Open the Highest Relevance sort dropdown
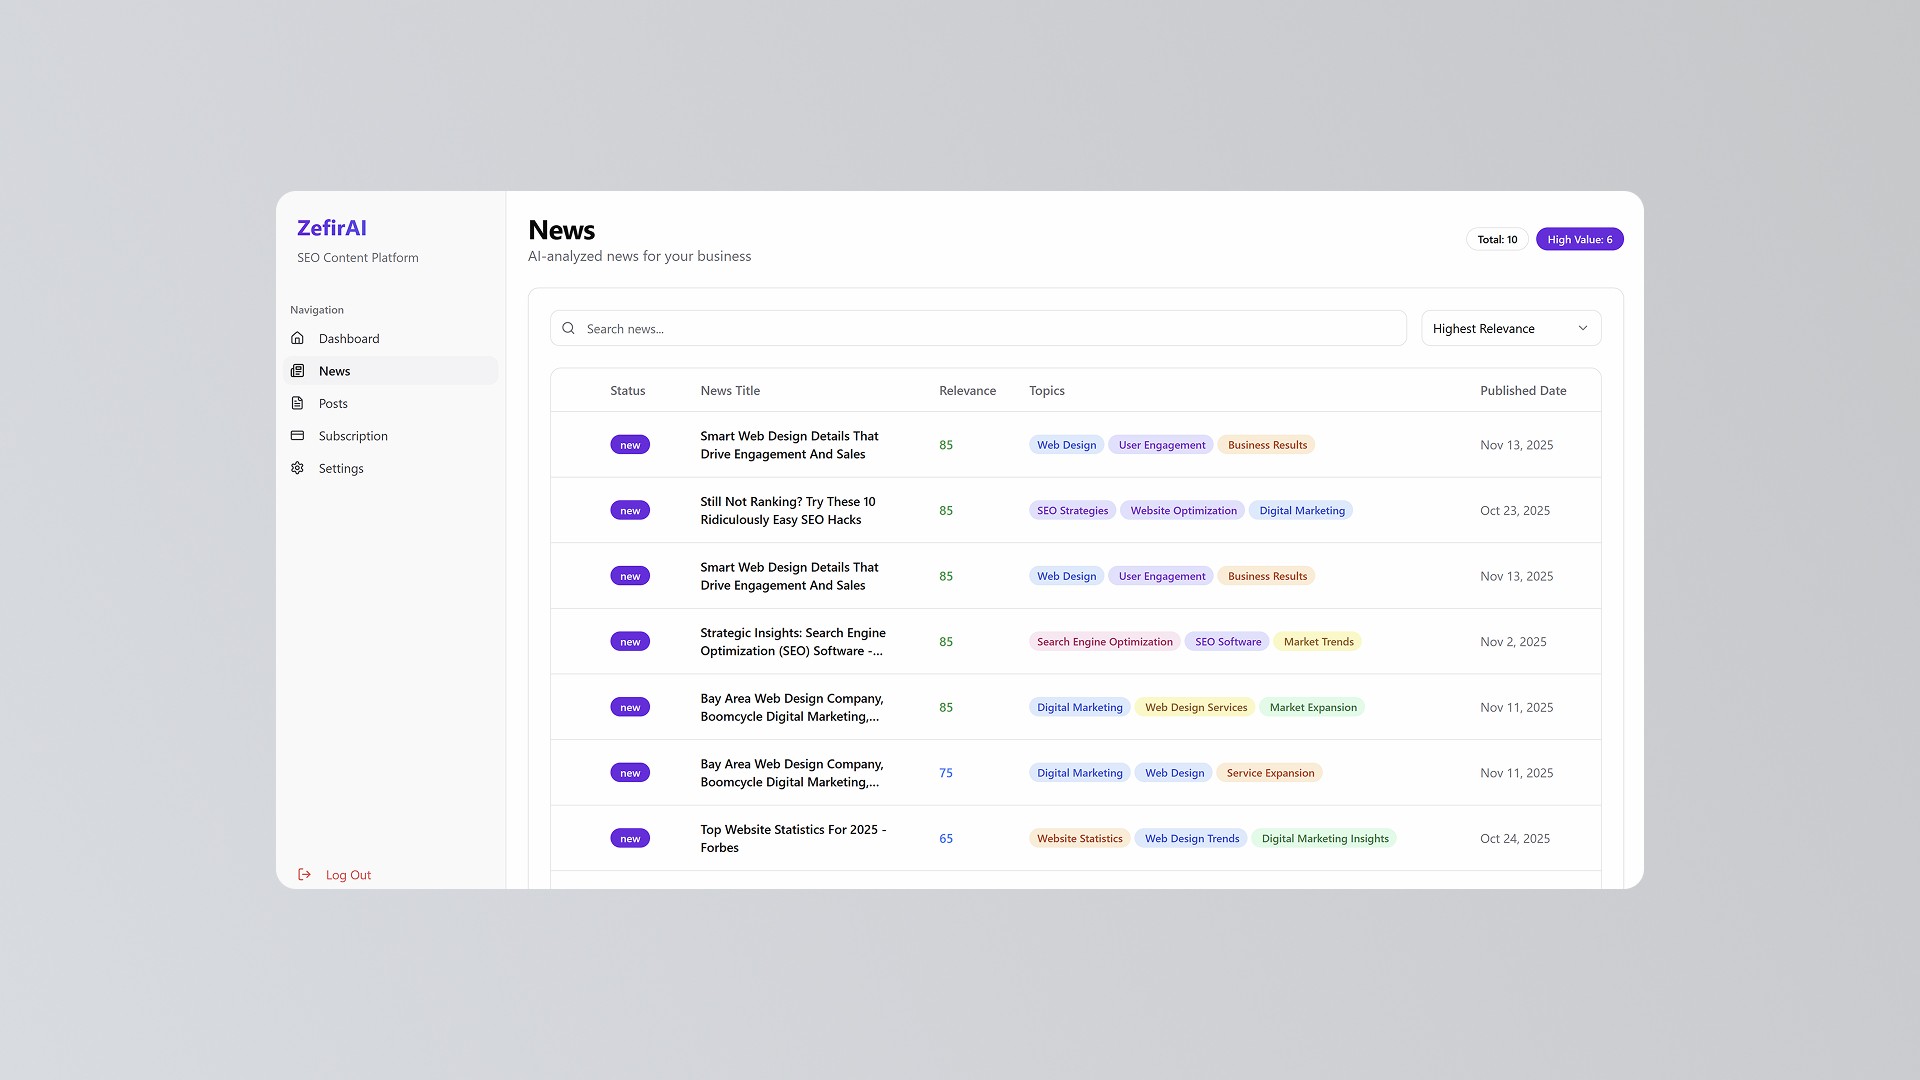 (x=1510, y=329)
